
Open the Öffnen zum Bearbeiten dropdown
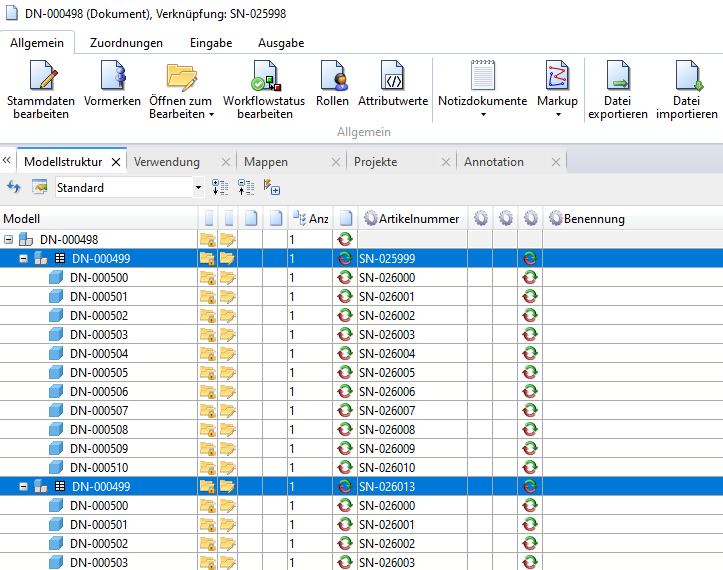pyautogui.click(x=181, y=114)
